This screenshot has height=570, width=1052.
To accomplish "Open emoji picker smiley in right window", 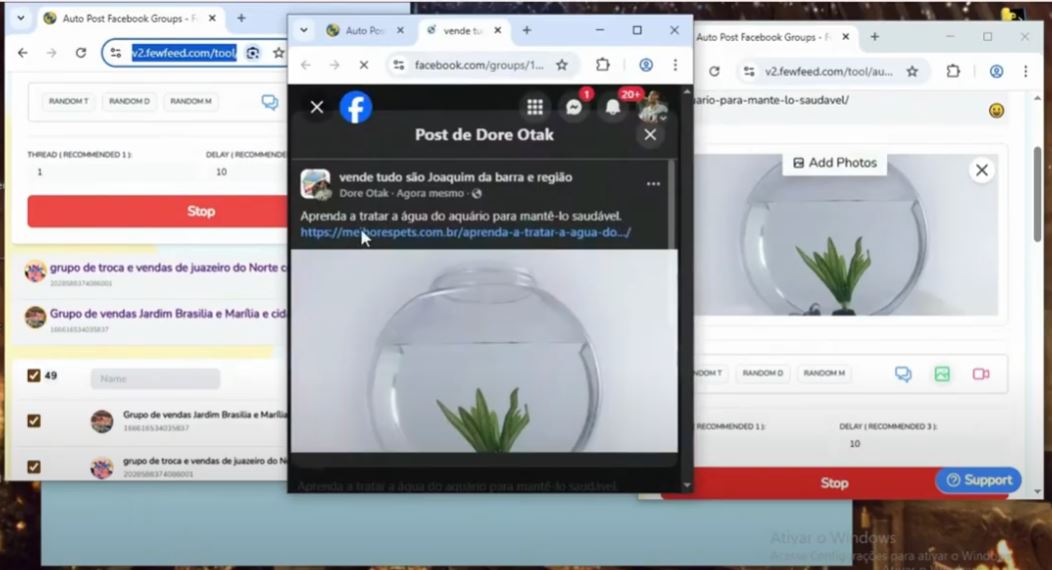I will coord(996,111).
